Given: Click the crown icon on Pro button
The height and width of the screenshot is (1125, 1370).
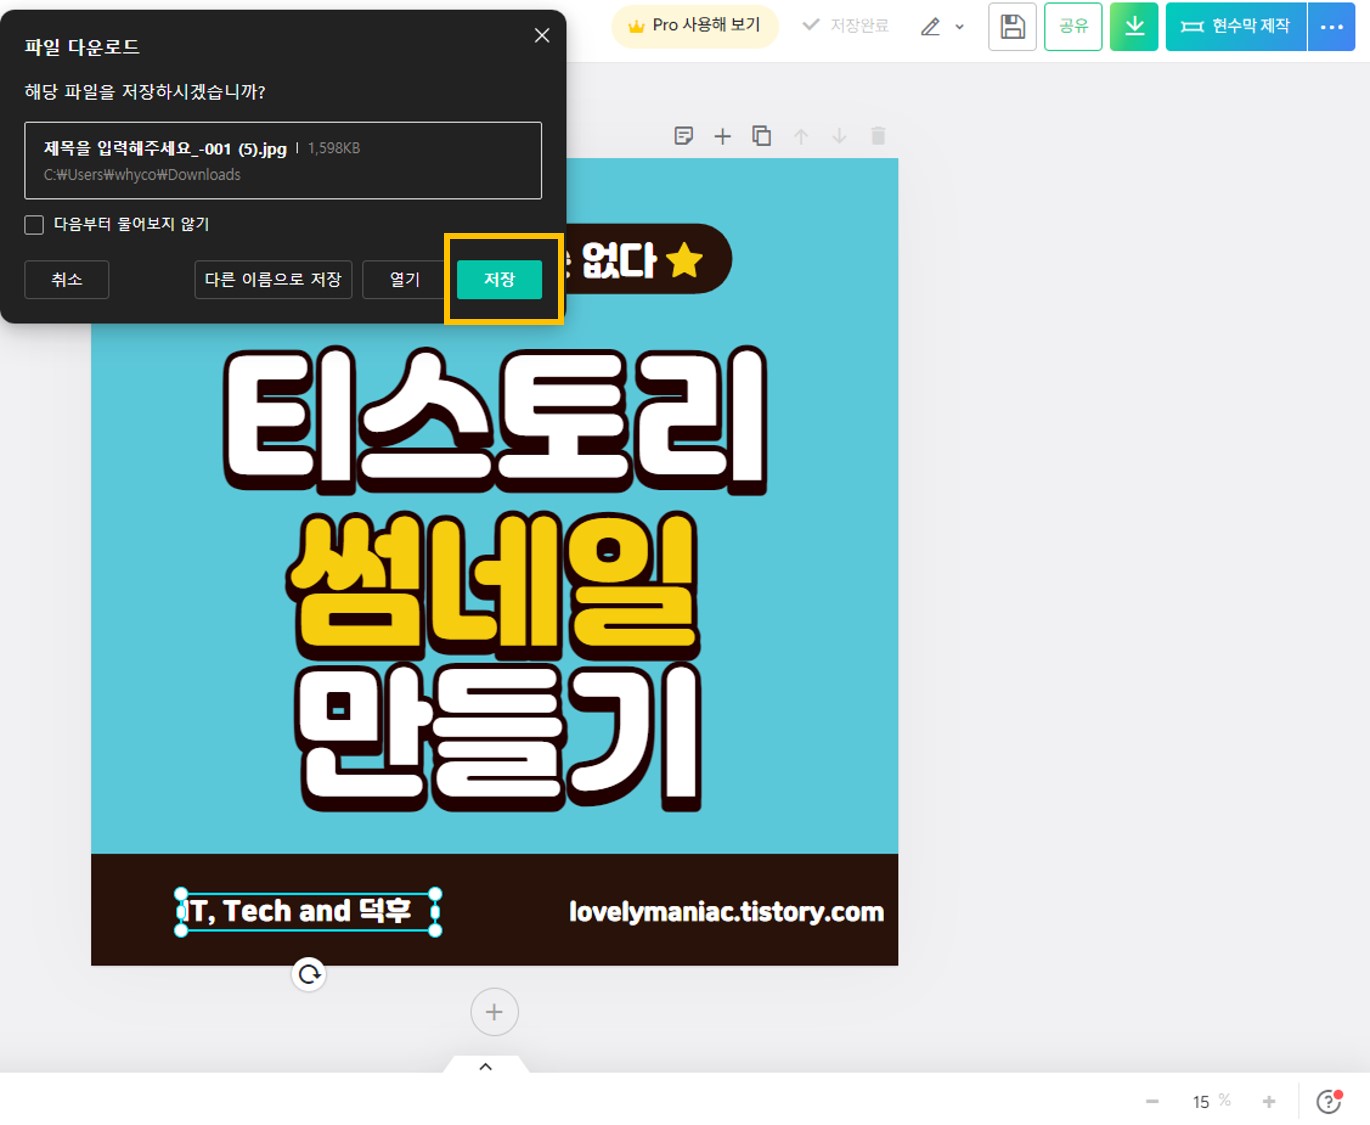Looking at the screenshot, I should pyautogui.click(x=636, y=26).
